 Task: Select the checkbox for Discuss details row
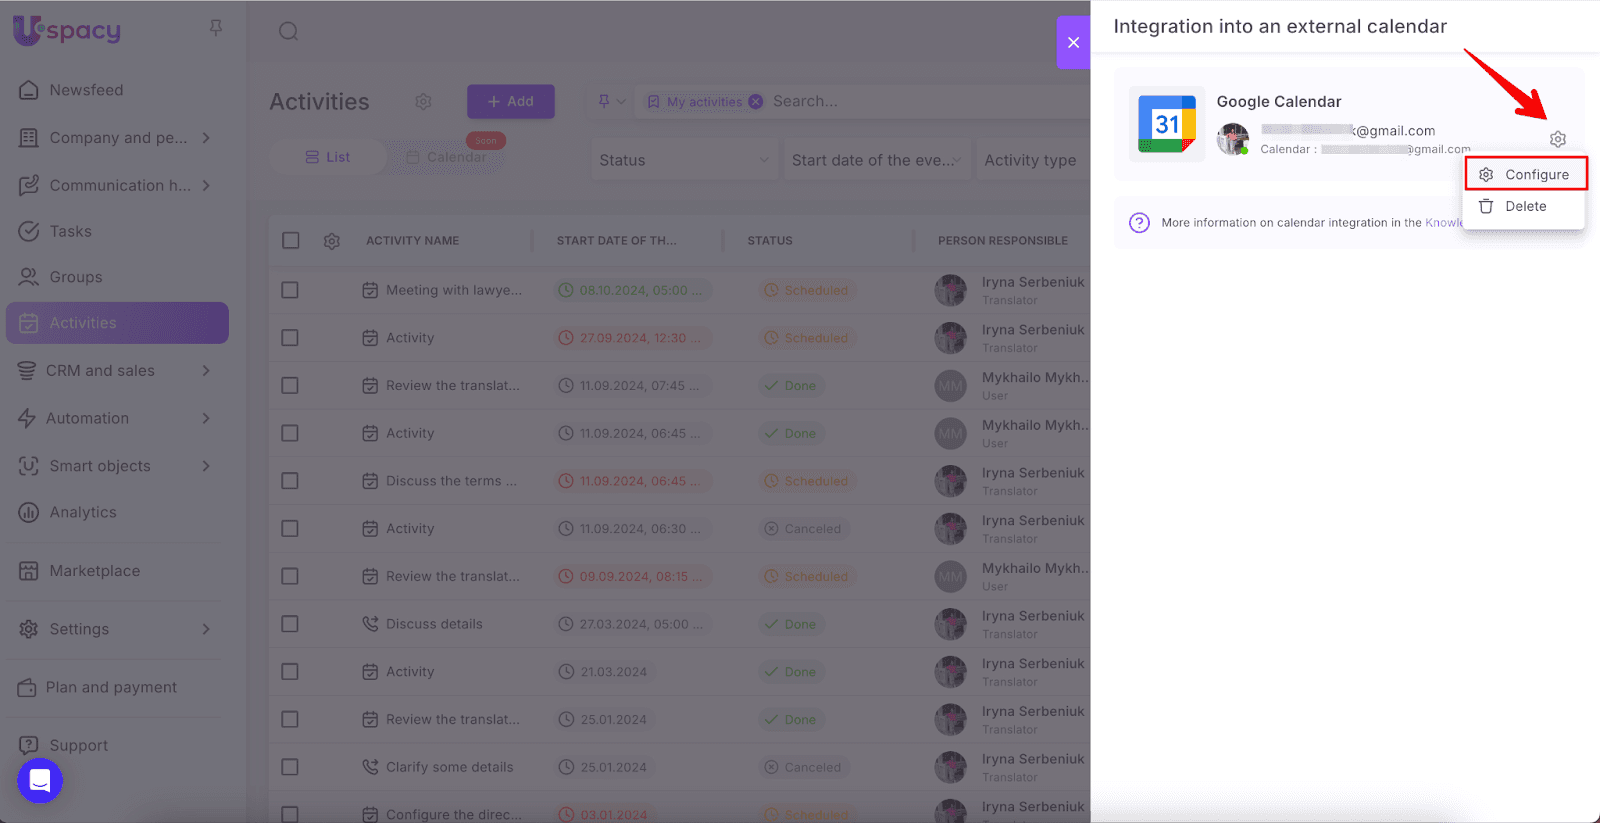tap(290, 624)
